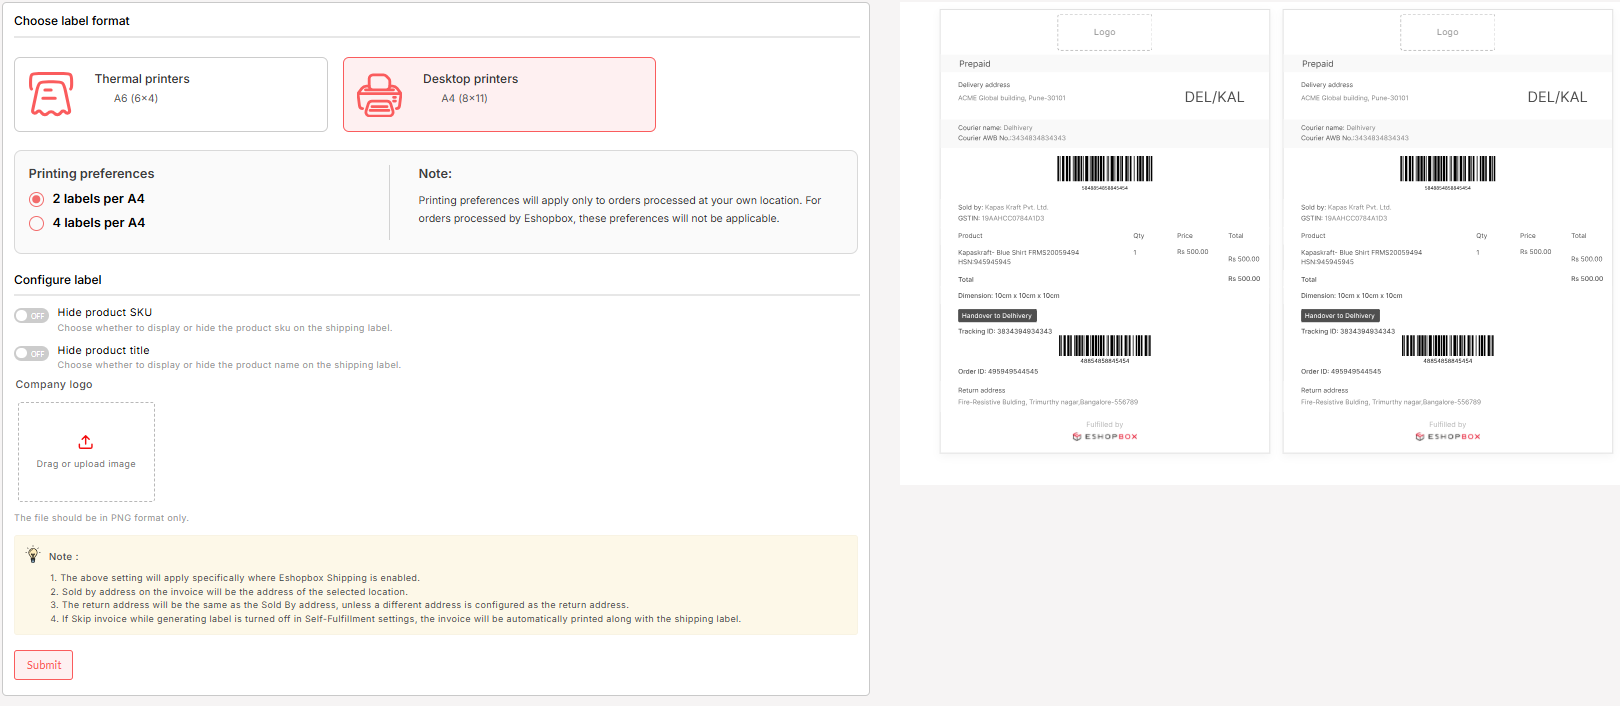Click the Desktop printers icon
1620x706 pixels.
[x=379, y=95]
